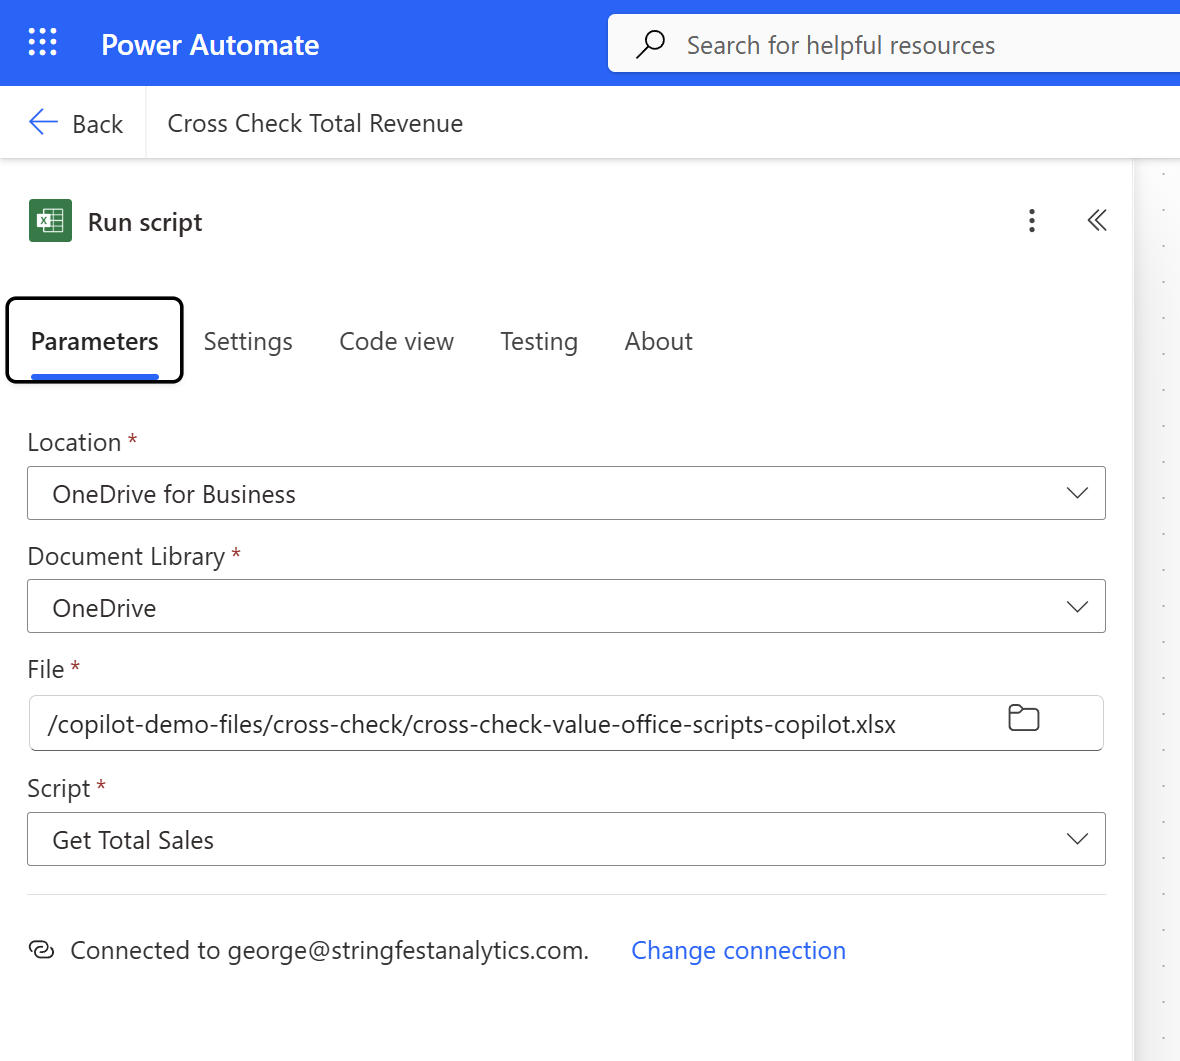The image size is (1180, 1061).
Task: Open the Document Library dropdown
Action: 1077,606
